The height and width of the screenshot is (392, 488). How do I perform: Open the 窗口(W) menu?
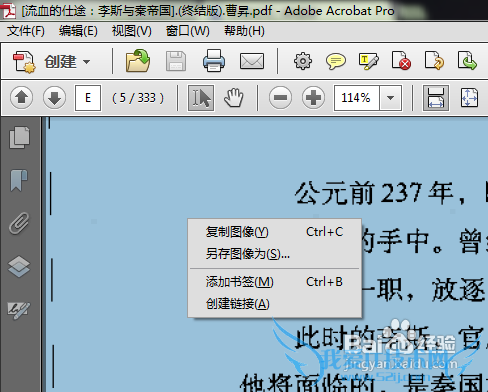point(188,31)
